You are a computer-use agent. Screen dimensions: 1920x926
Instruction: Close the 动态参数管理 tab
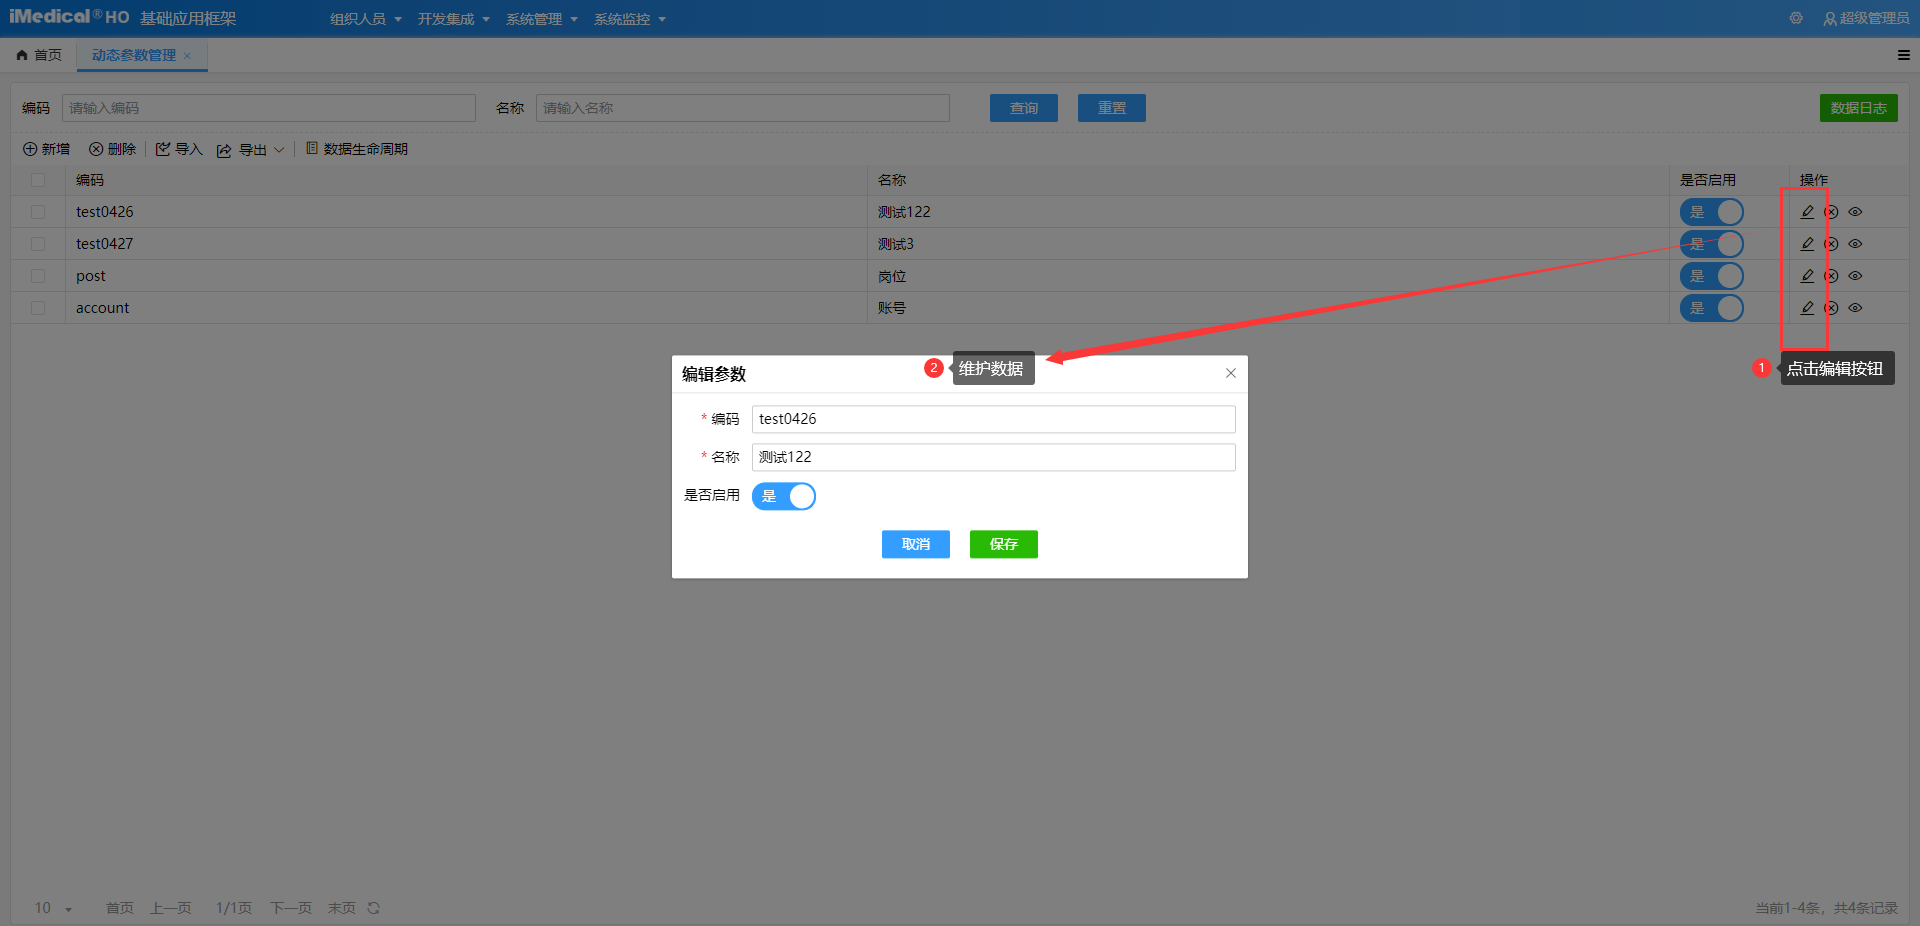click(x=187, y=56)
